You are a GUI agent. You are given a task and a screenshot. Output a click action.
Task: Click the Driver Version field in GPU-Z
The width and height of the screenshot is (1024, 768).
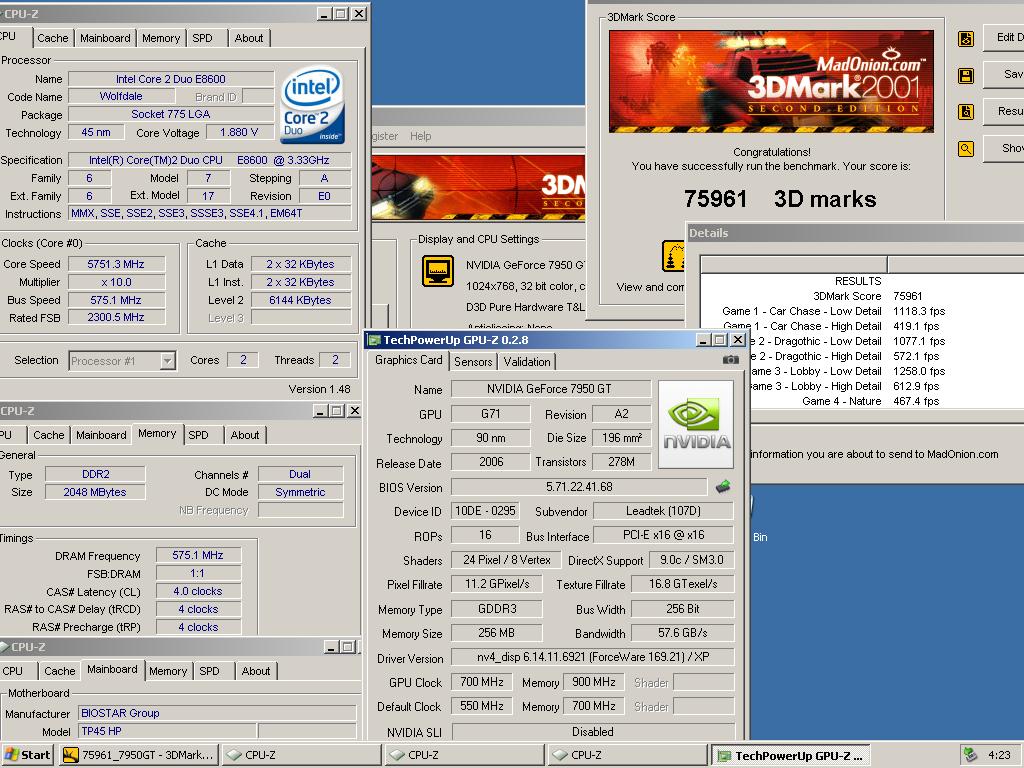(592, 657)
